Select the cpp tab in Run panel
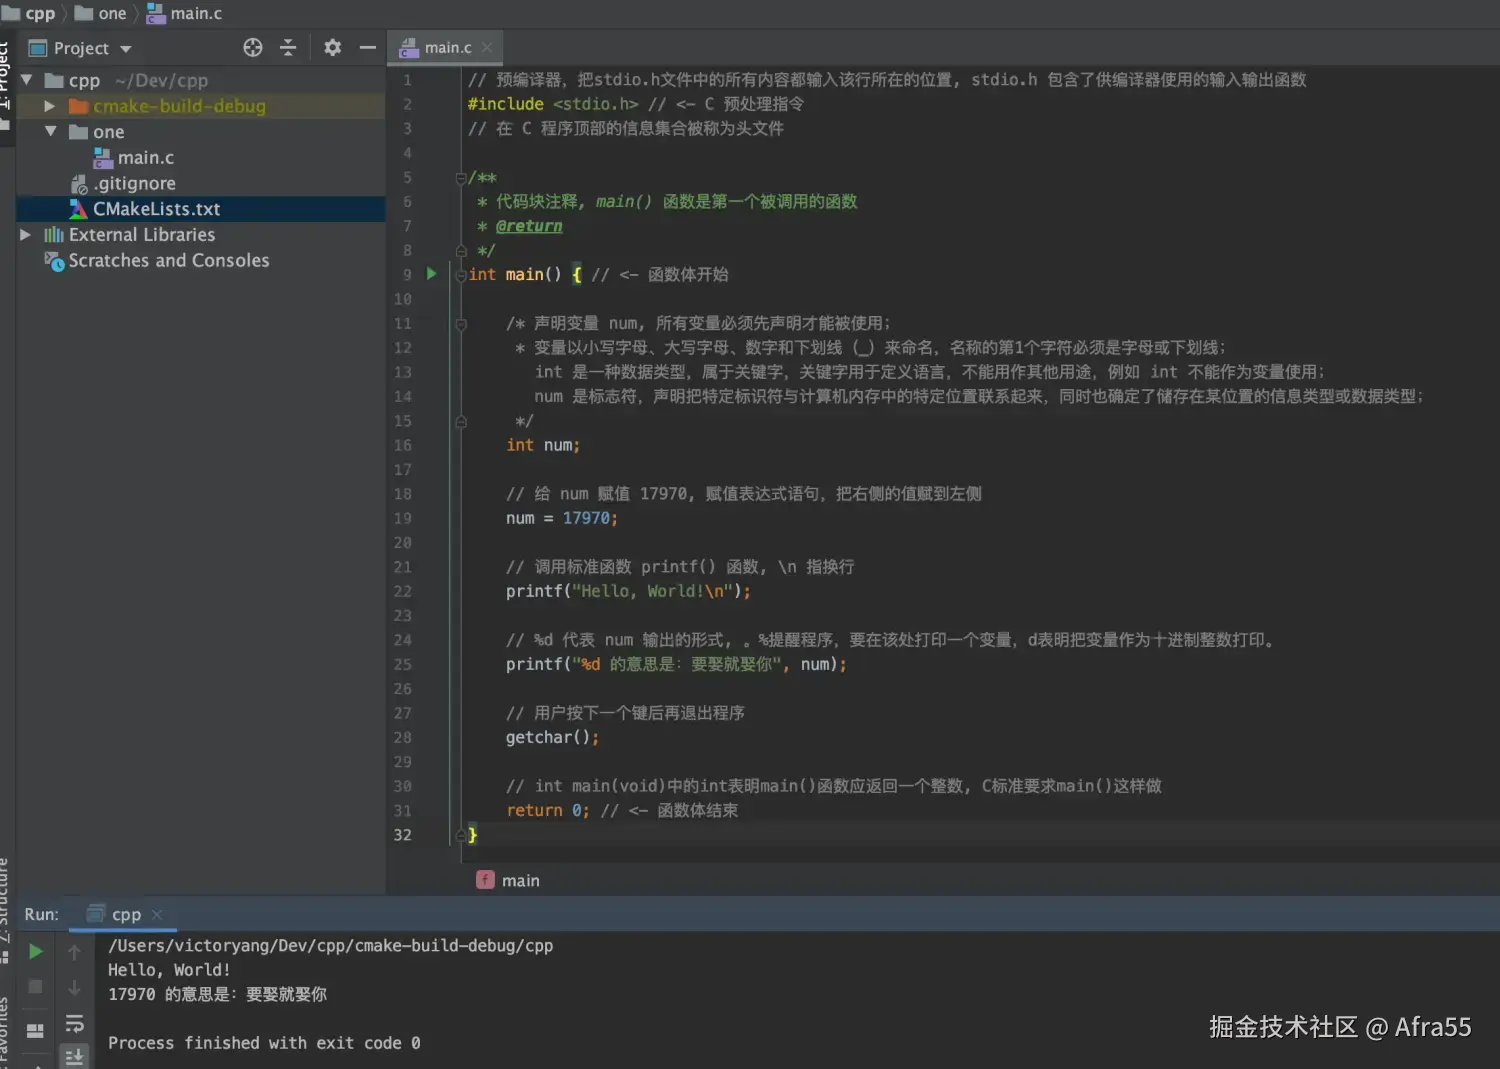This screenshot has width=1500, height=1069. tap(125, 914)
